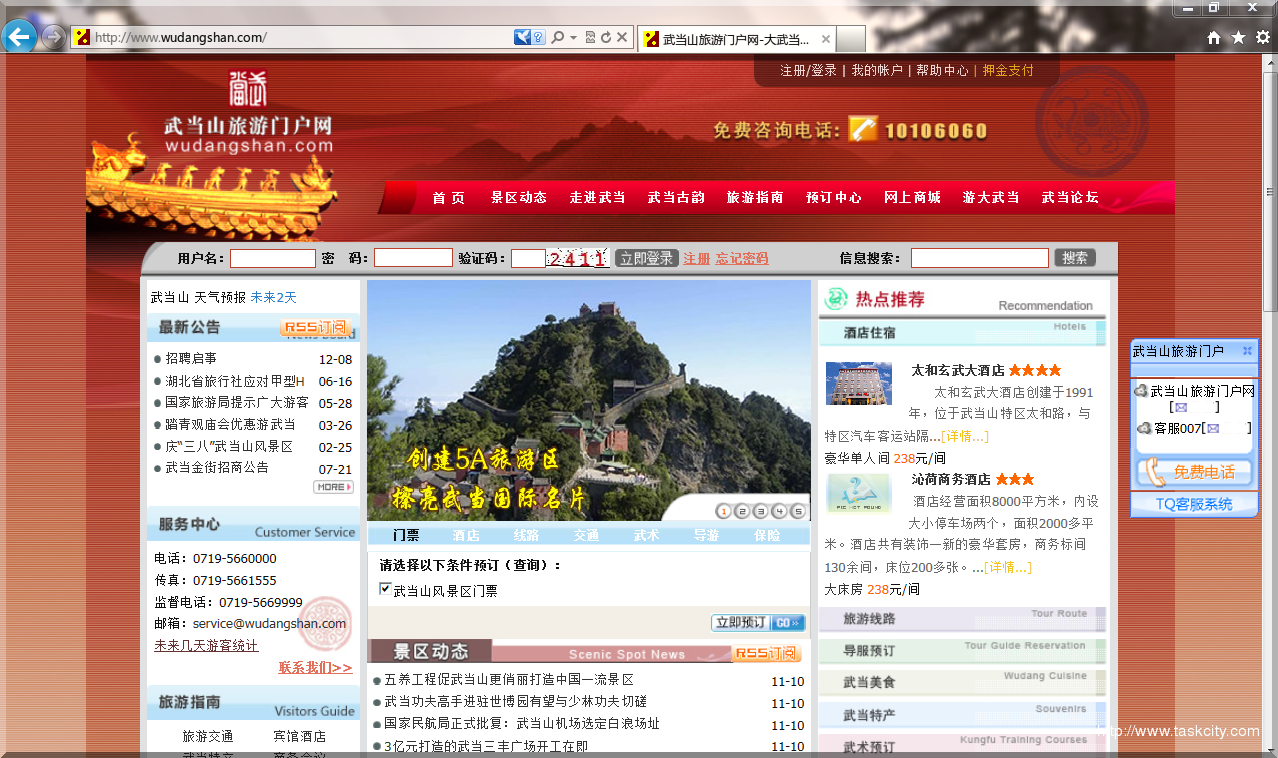Open 武当古韵 in the main navigation
This screenshot has width=1278, height=758.
pos(676,198)
